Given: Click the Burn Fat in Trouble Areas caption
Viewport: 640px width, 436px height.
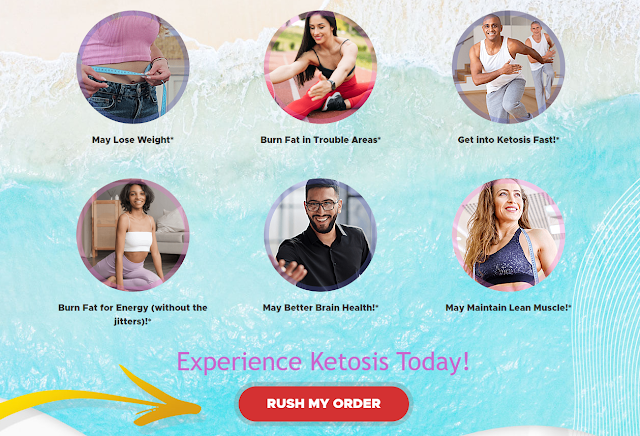Looking at the screenshot, I should point(320,140).
